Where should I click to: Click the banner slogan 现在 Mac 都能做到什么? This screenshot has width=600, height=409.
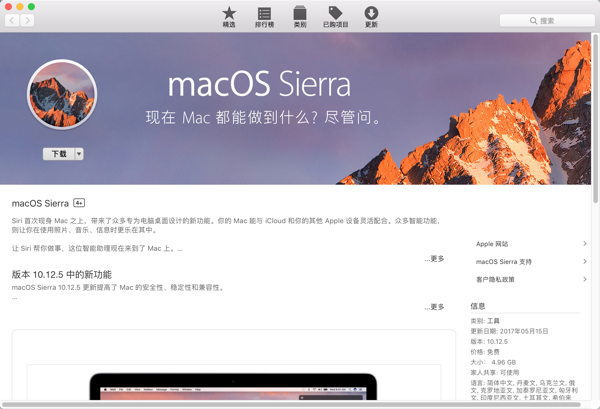(x=262, y=117)
